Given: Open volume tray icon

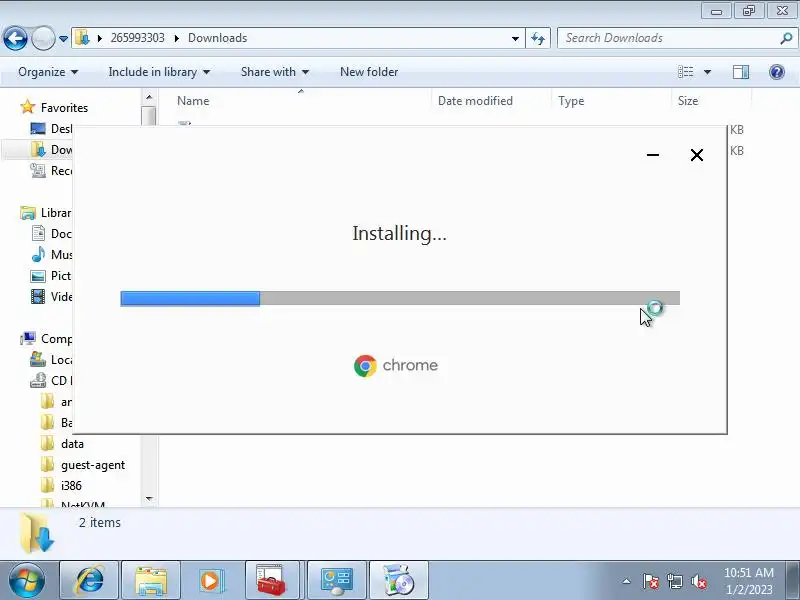Looking at the screenshot, I should tap(698, 581).
